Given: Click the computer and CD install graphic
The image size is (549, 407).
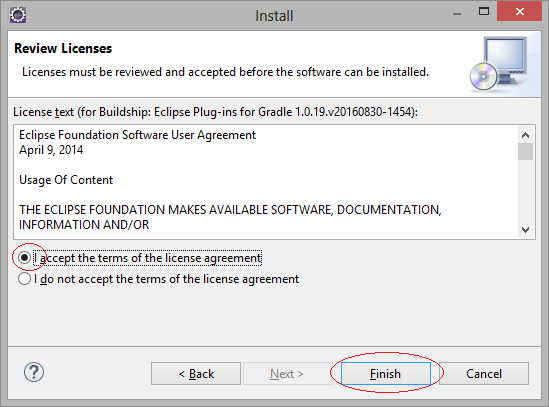Looking at the screenshot, I should click(x=500, y=64).
